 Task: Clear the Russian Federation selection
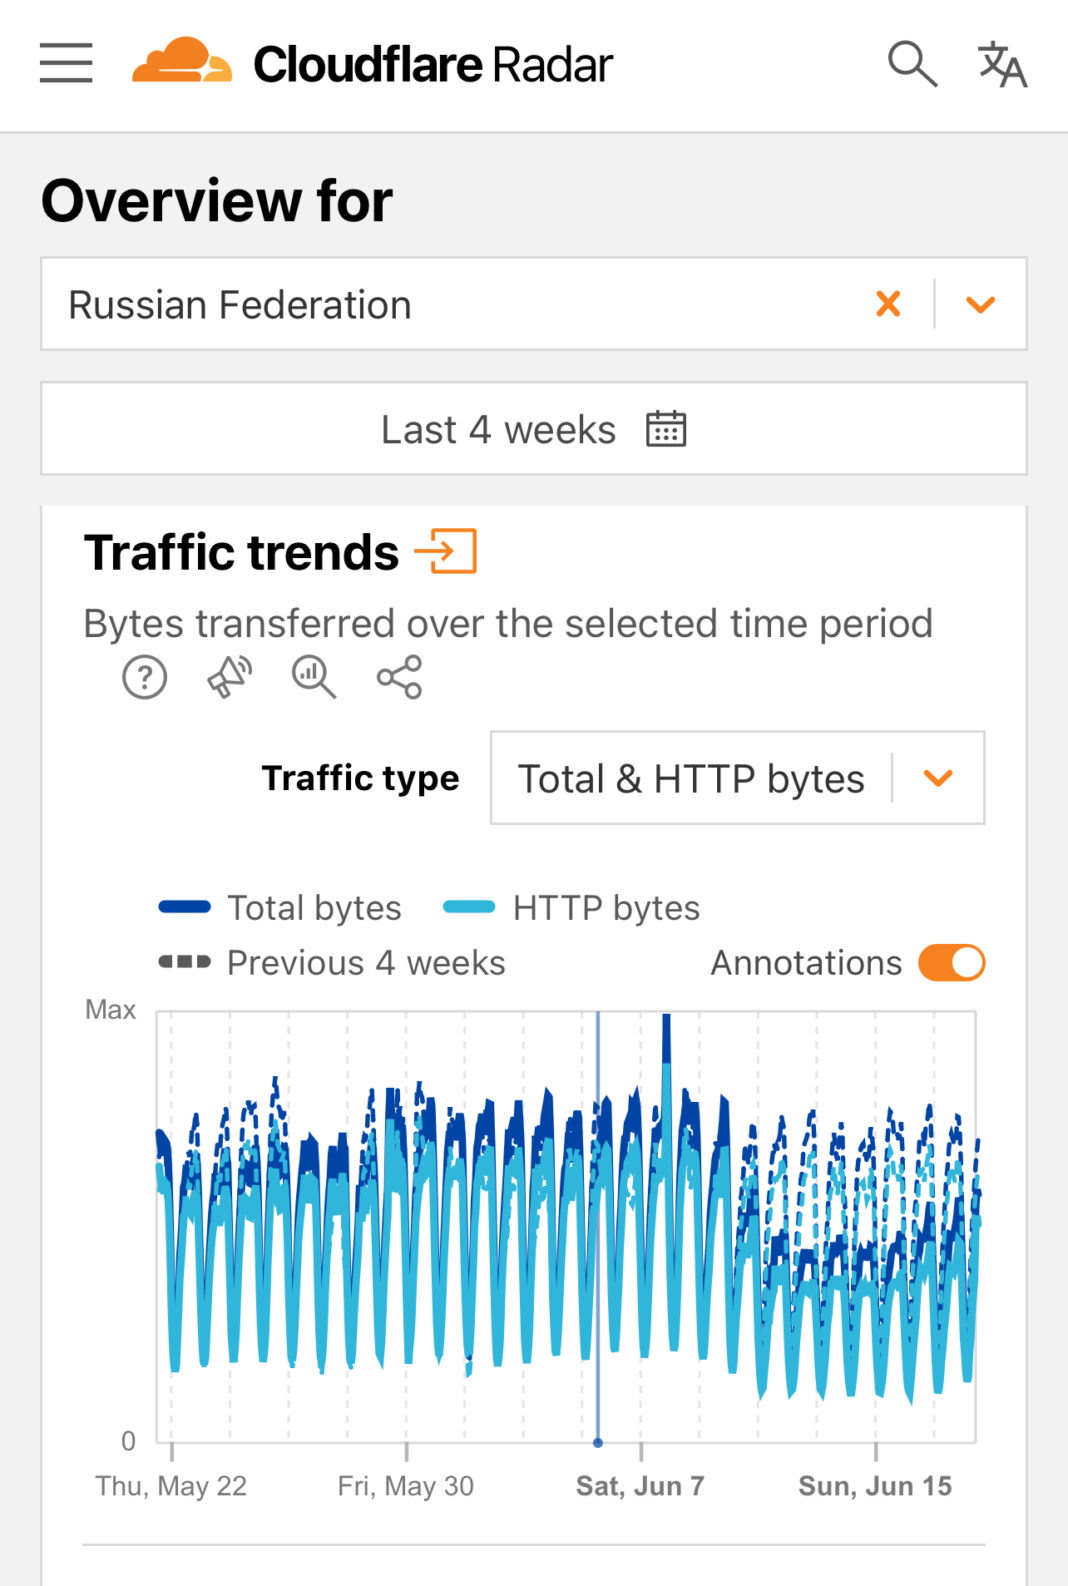888,303
